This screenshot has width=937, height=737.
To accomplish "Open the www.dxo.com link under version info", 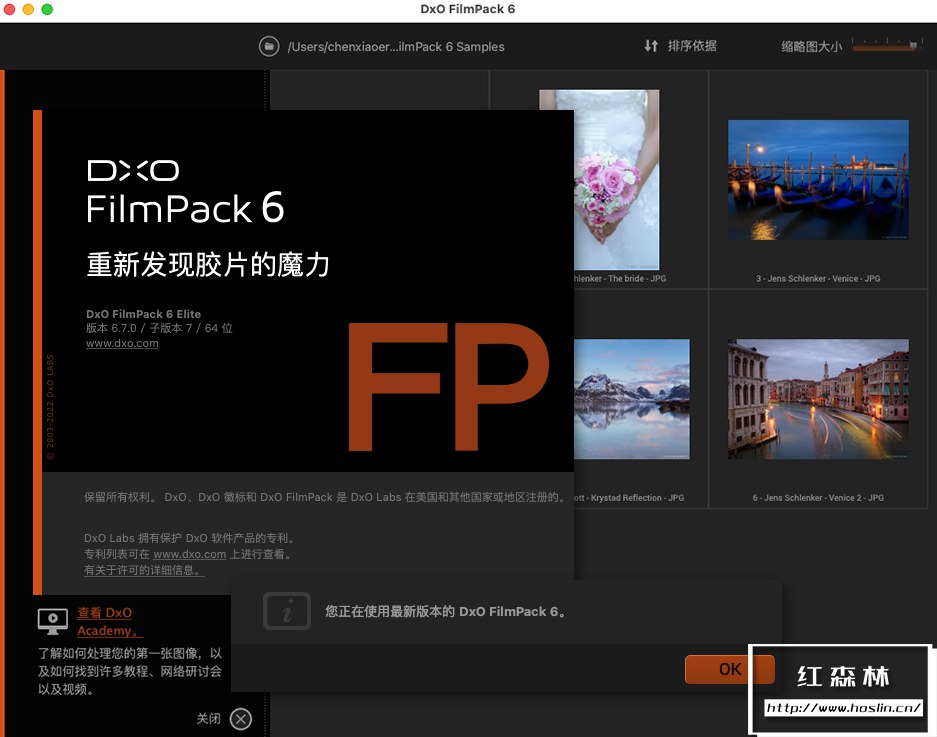I will pyautogui.click(x=122, y=343).
